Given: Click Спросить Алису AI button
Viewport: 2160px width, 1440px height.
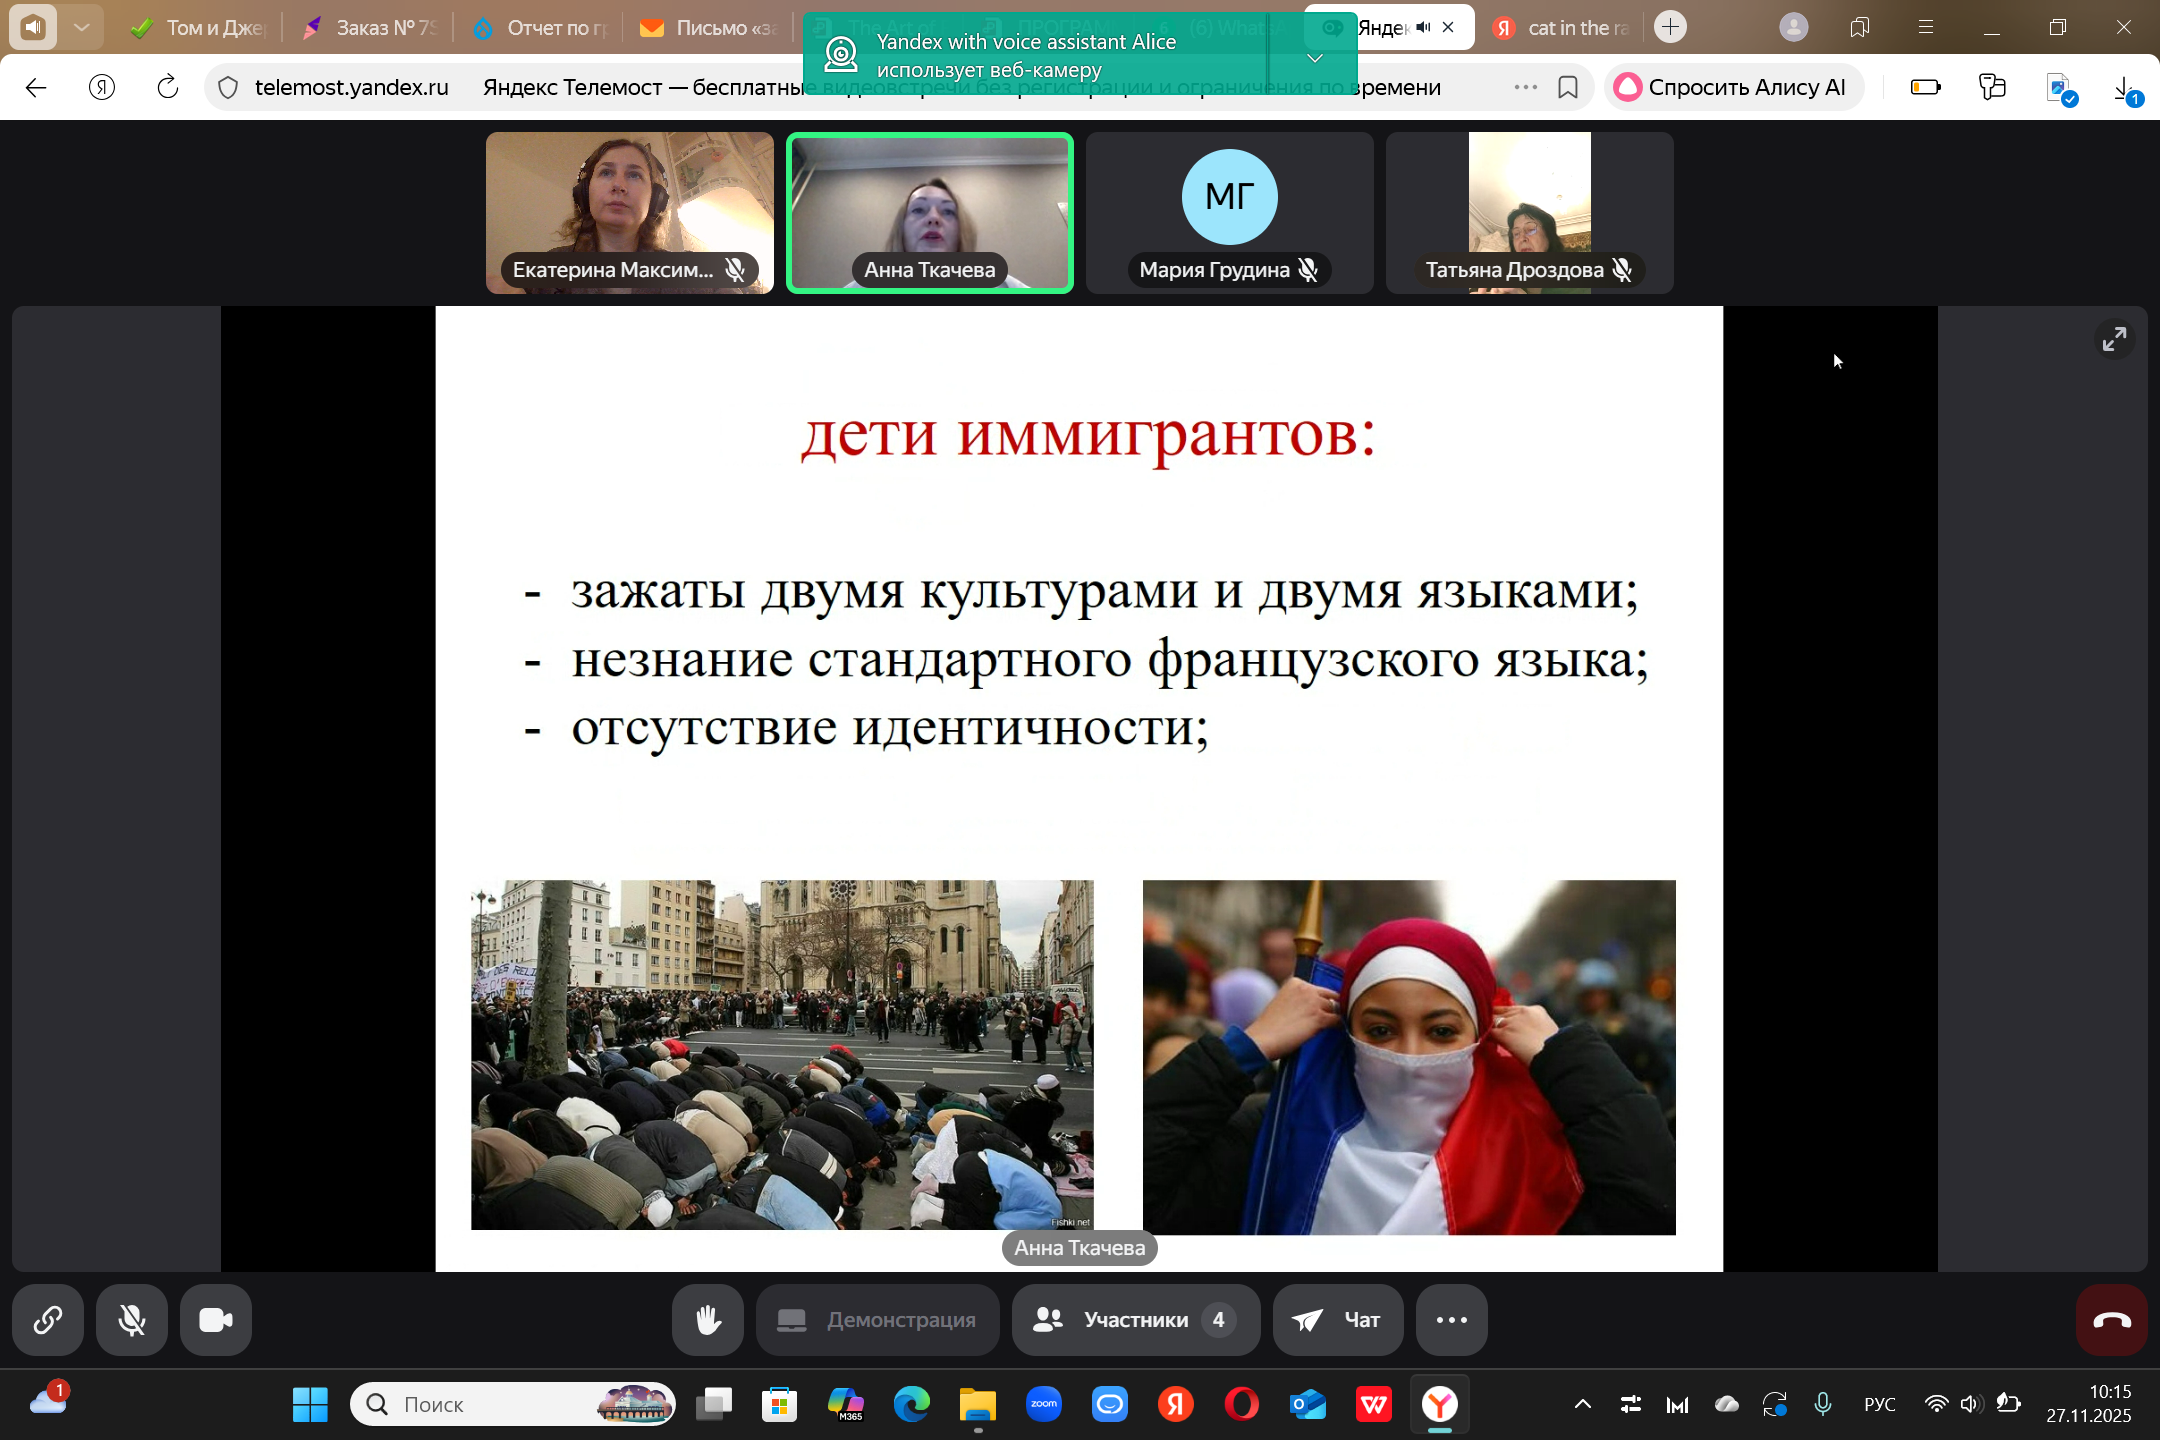Looking at the screenshot, I should [x=1733, y=88].
